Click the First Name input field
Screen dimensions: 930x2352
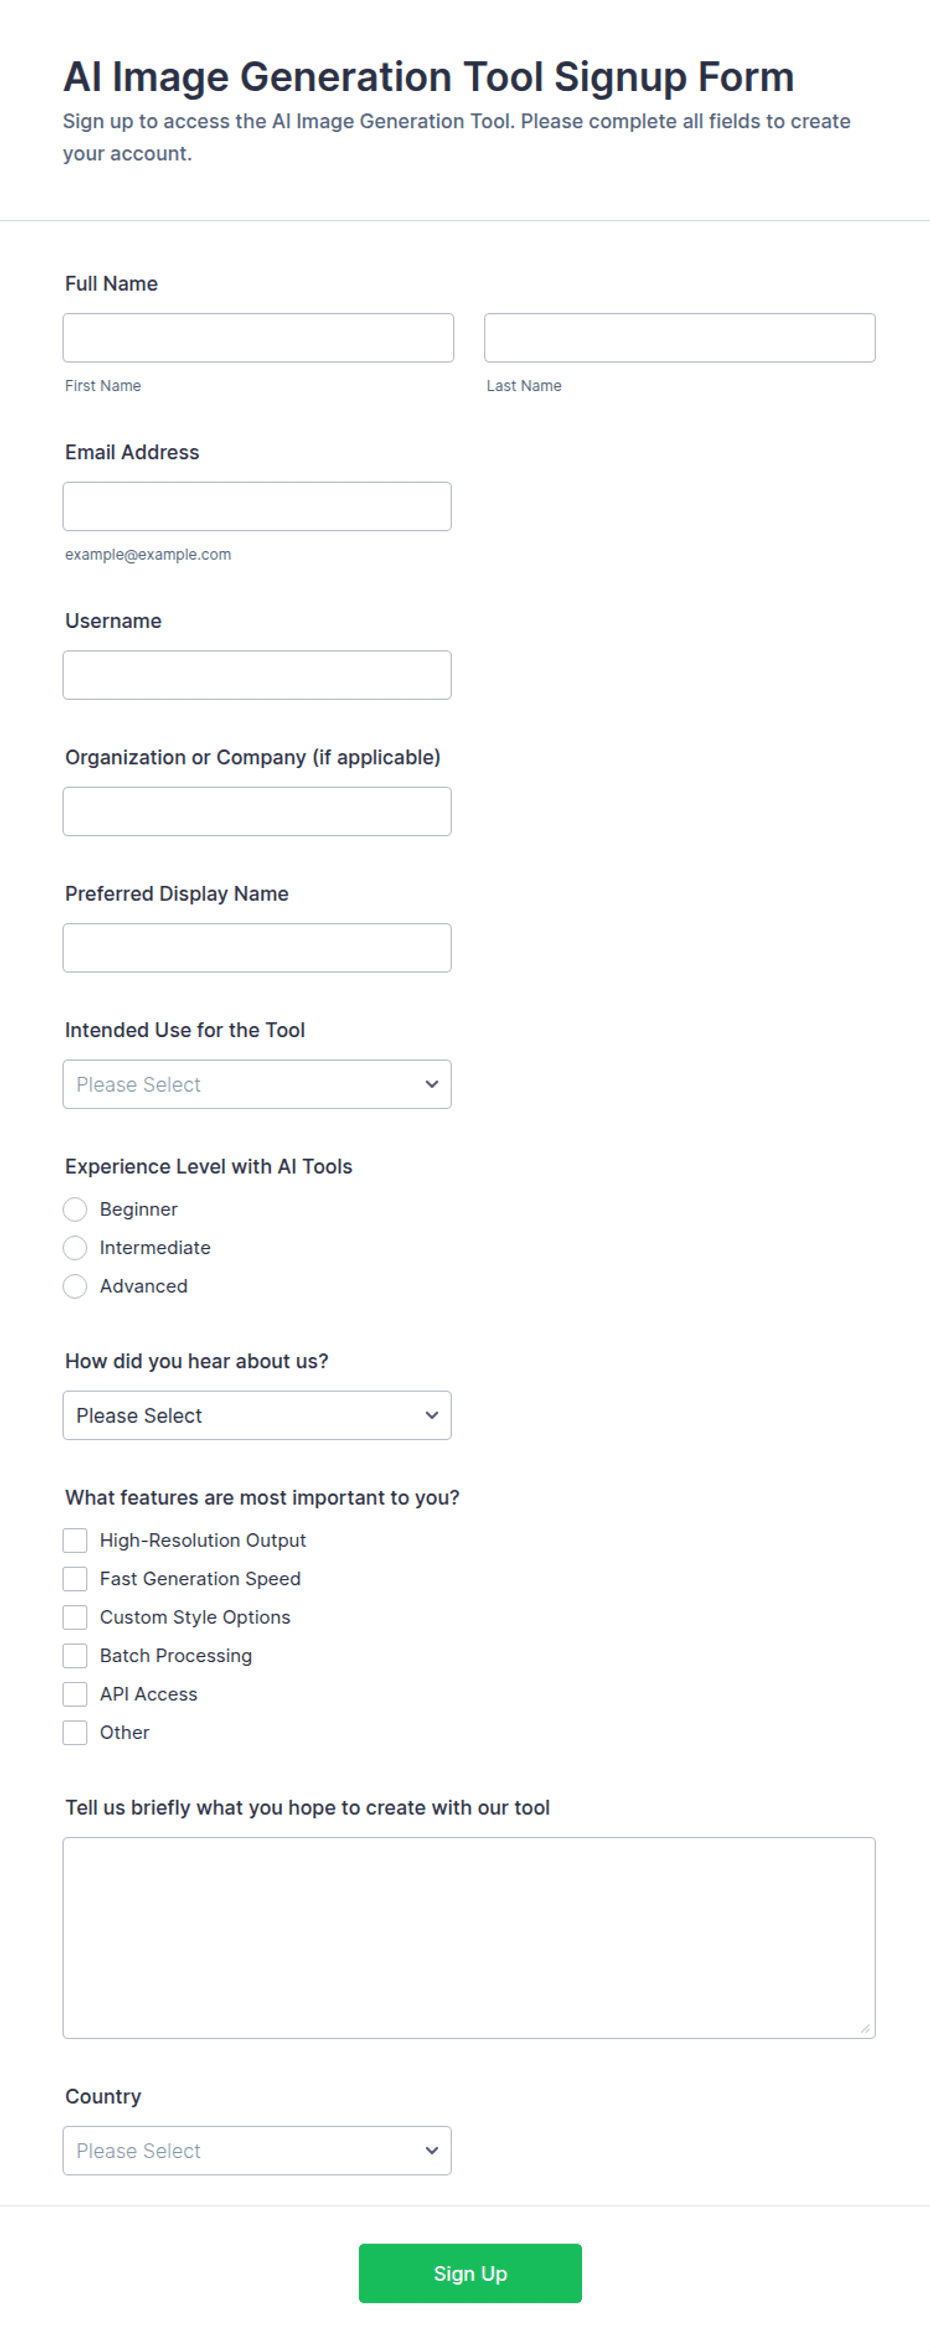258,338
